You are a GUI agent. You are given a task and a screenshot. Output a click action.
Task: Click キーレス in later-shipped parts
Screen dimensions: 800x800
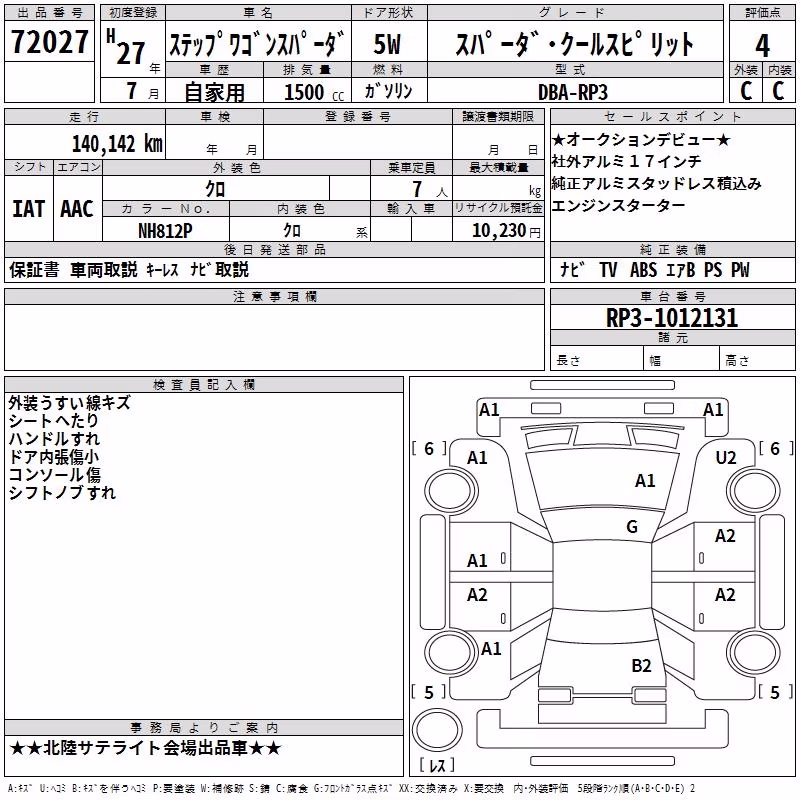click(x=162, y=270)
